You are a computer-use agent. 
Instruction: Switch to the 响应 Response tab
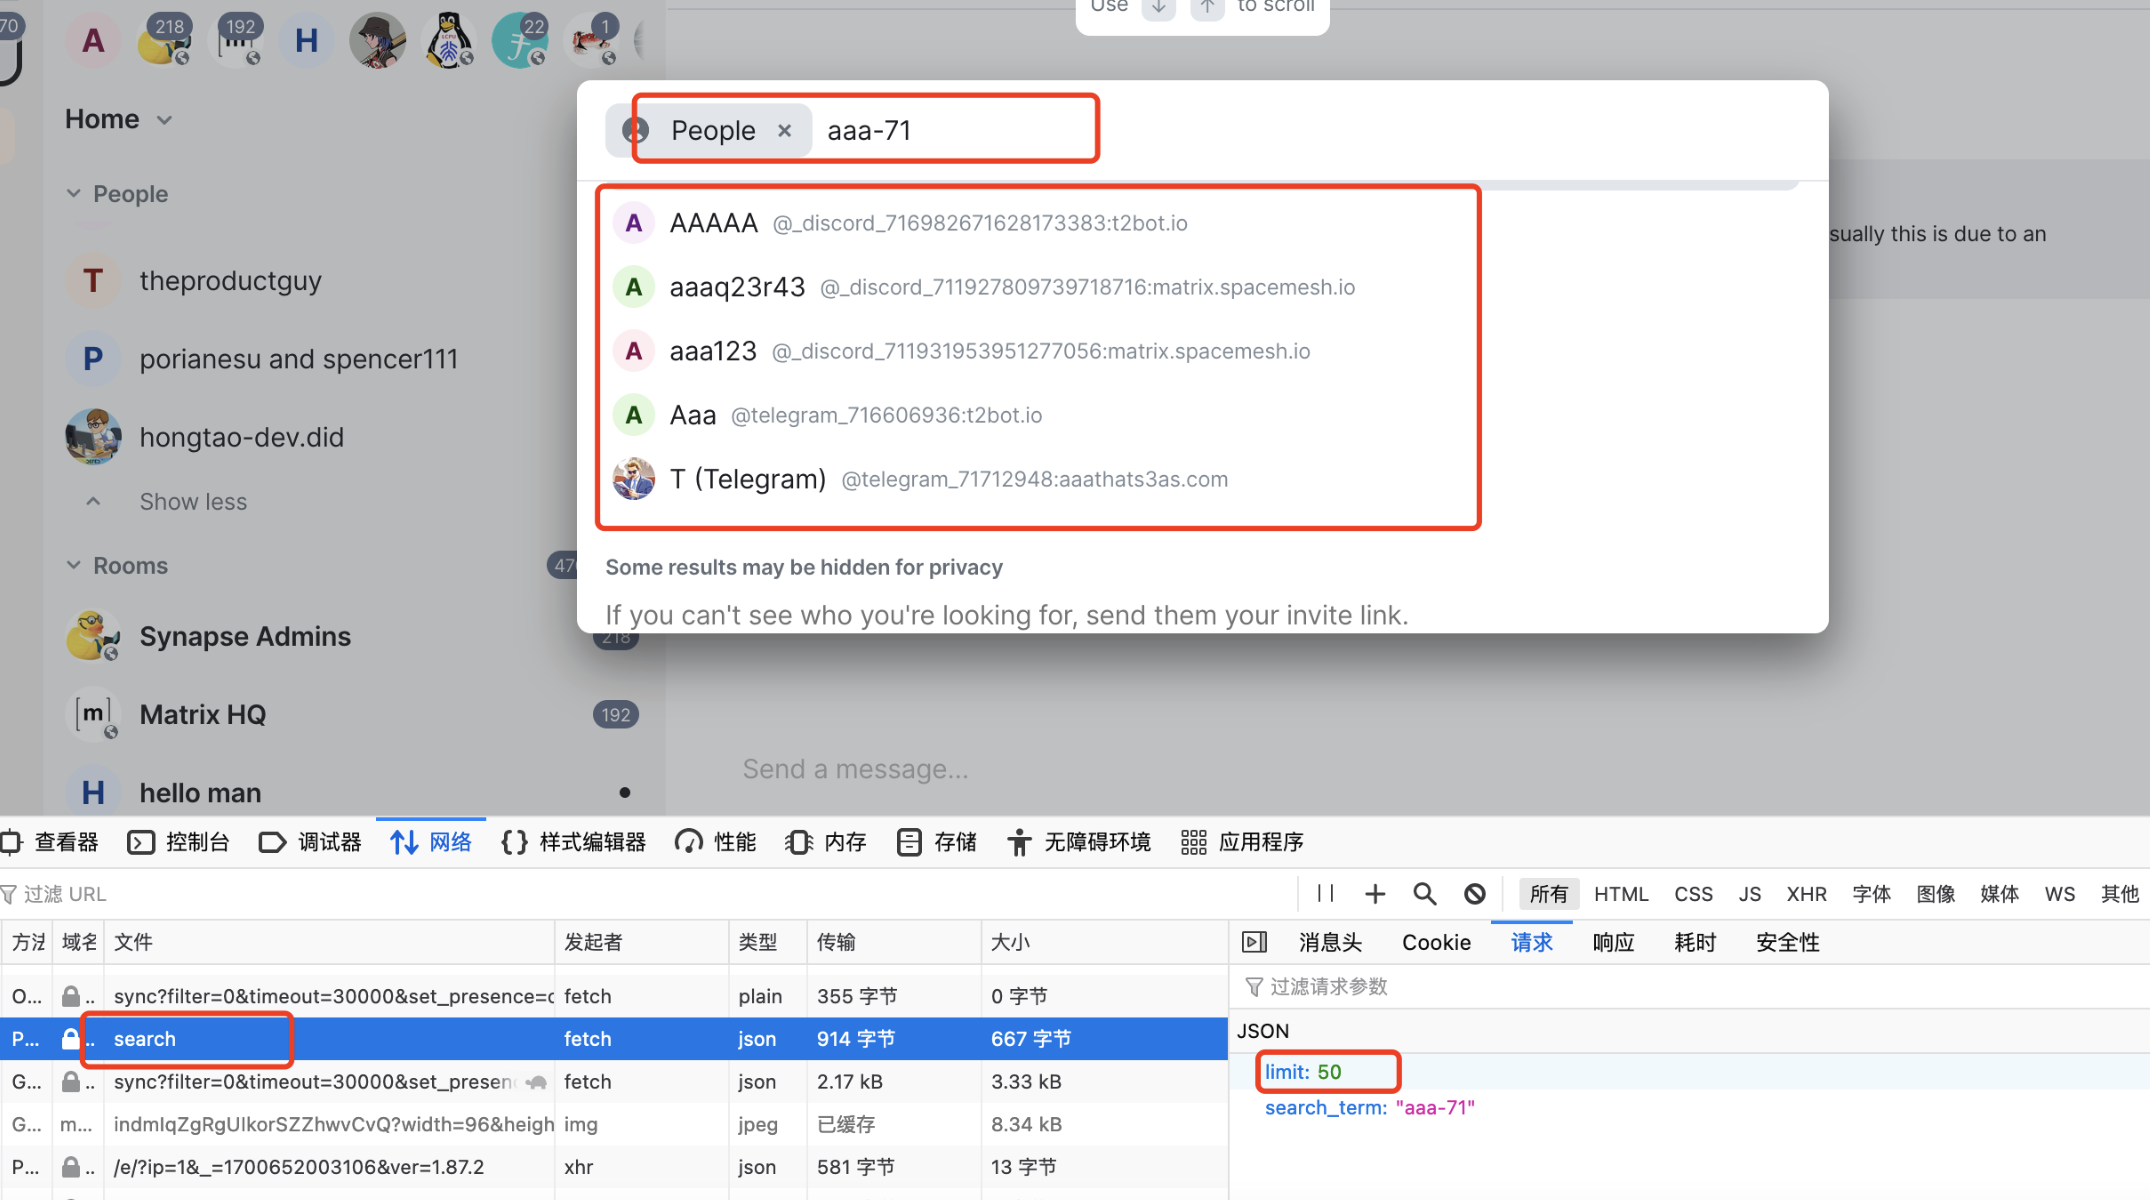[1612, 941]
